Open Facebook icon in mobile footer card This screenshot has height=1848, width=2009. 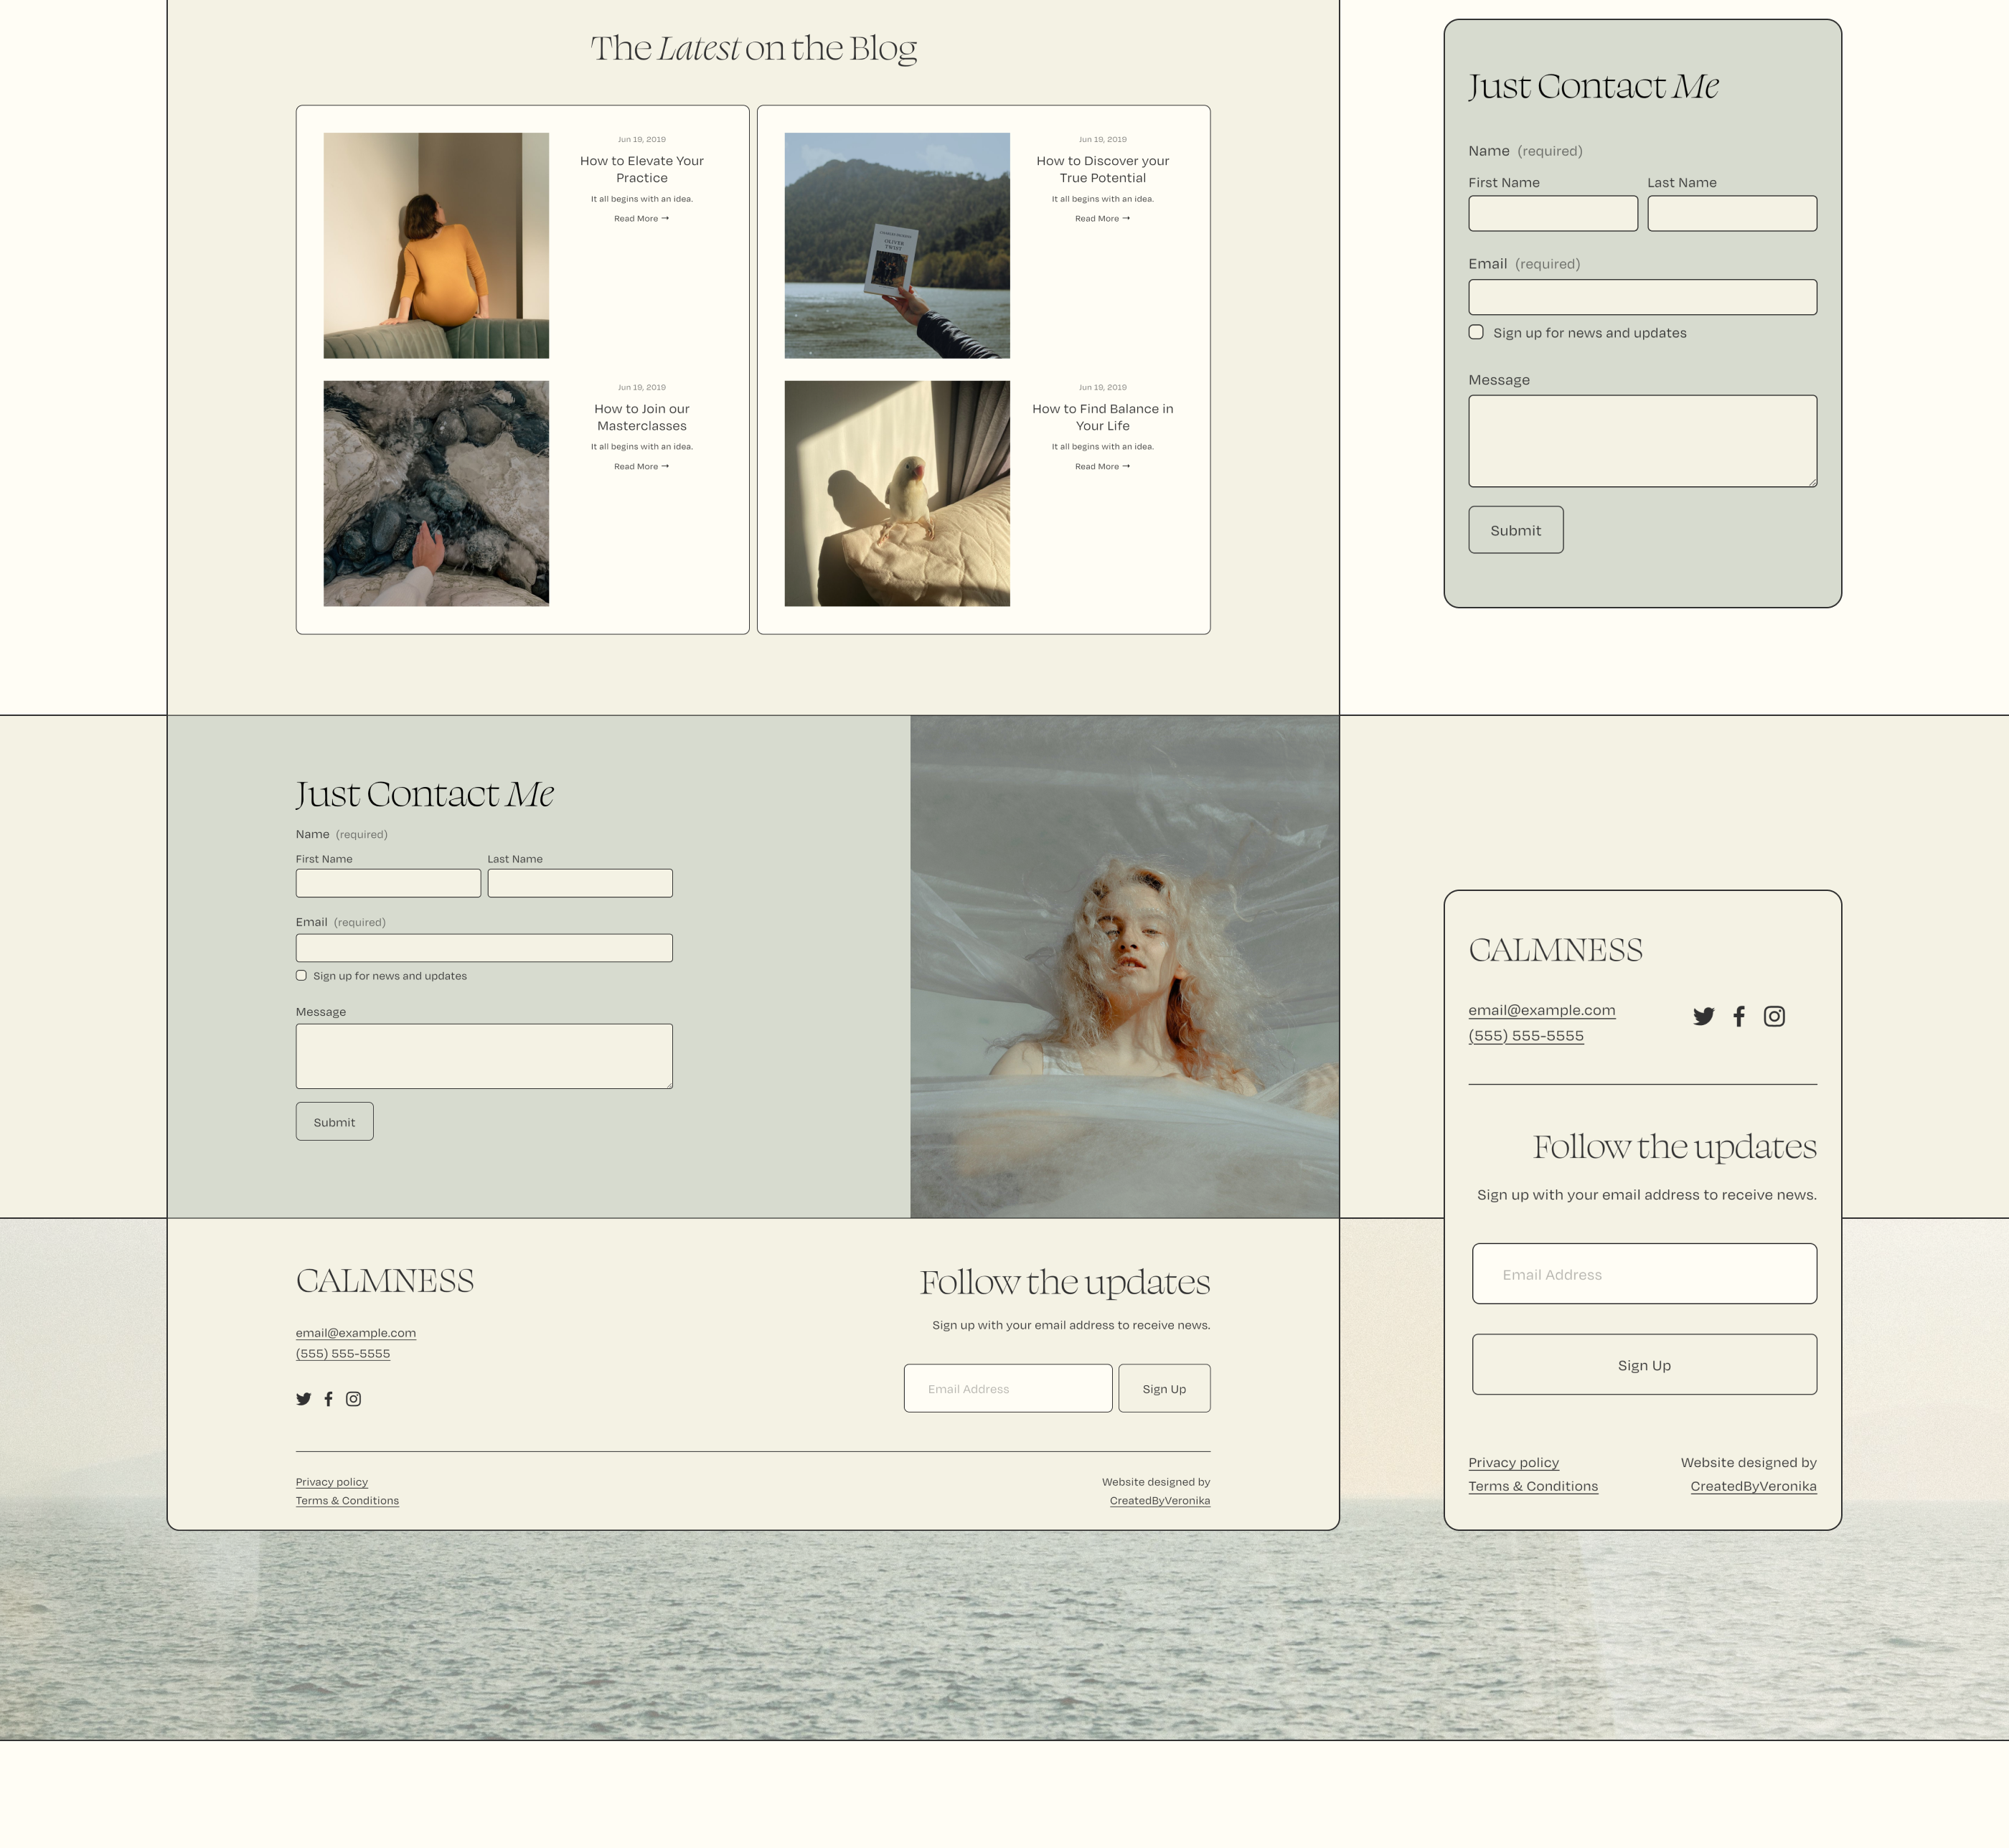coord(1739,1016)
